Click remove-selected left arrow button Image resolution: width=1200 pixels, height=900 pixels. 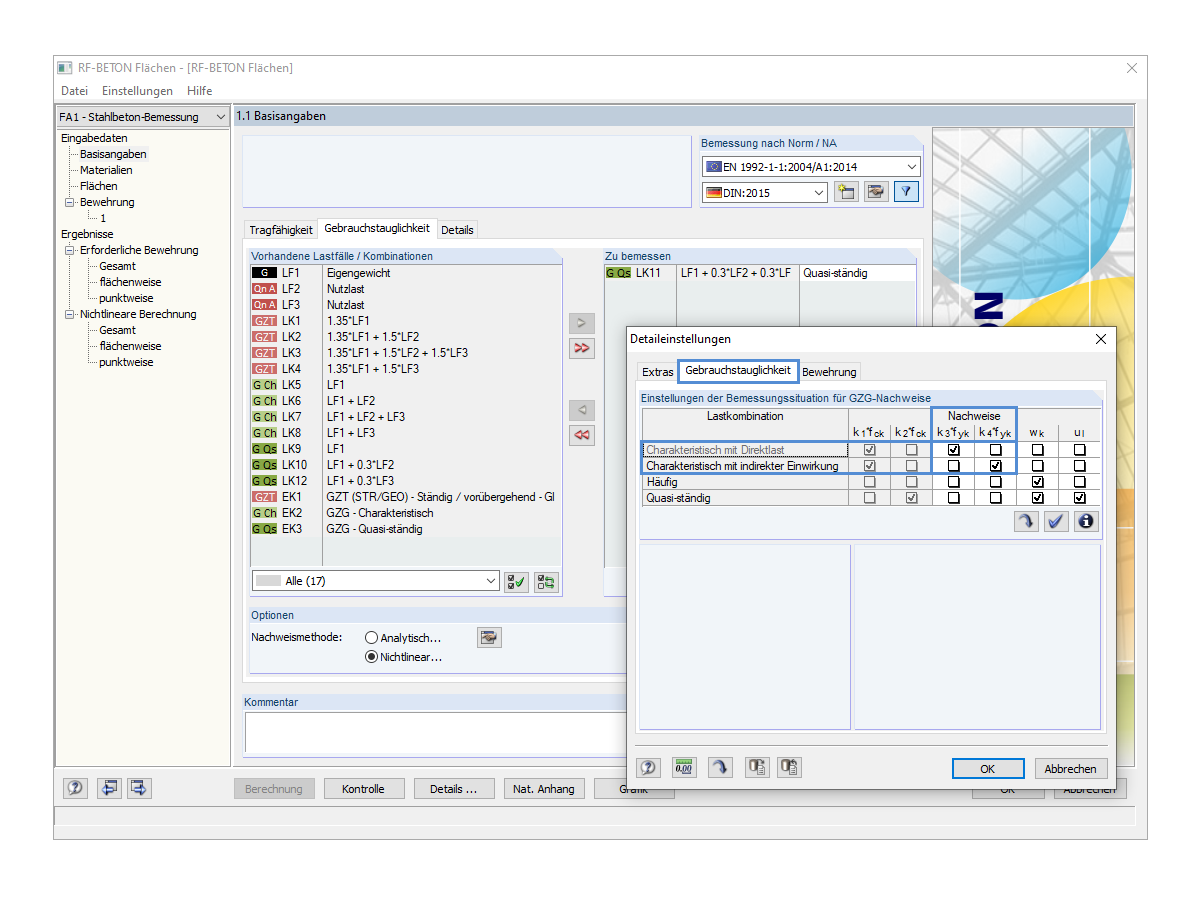pos(581,410)
